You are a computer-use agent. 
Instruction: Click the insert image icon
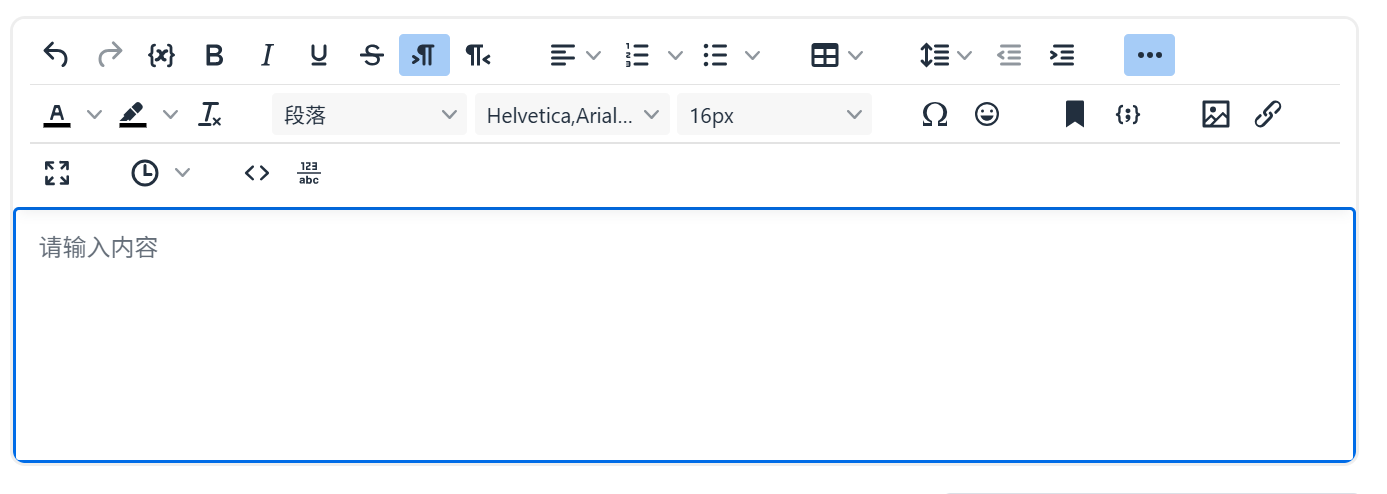1215,115
